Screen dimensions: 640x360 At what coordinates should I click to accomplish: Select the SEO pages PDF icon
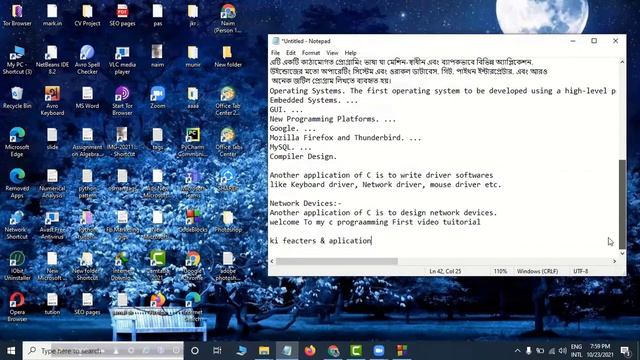tap(122, 15)
